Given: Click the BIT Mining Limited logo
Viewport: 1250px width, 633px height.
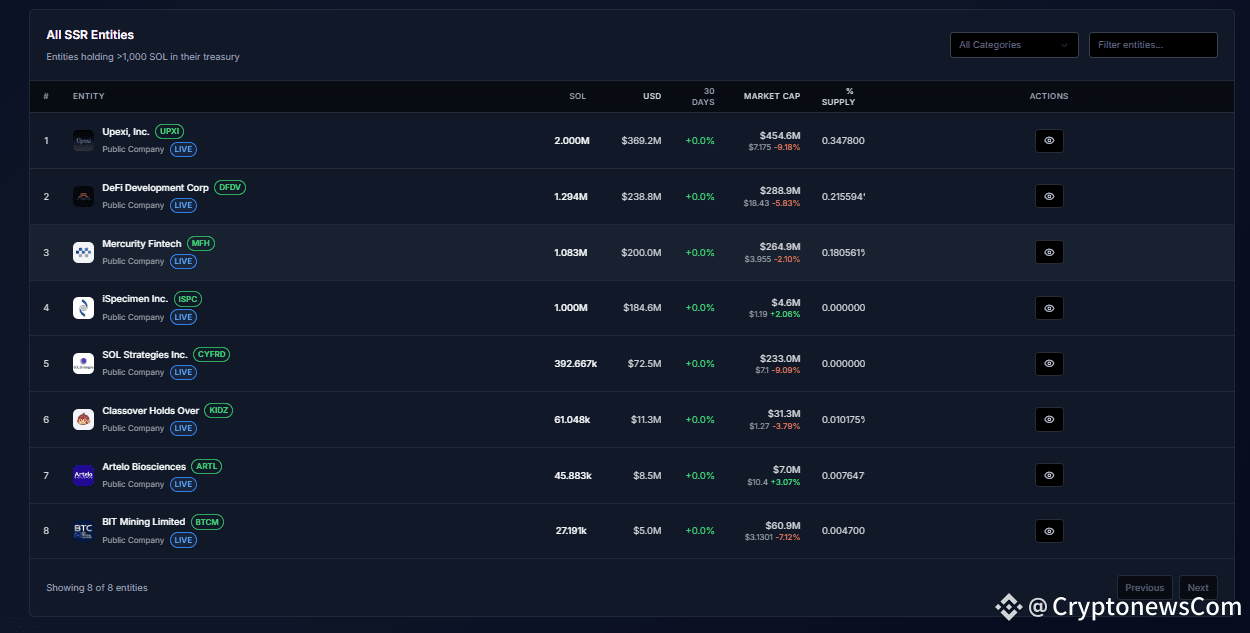Looking at the screenshot, I should pyautogui.click(x=83, y=531).
